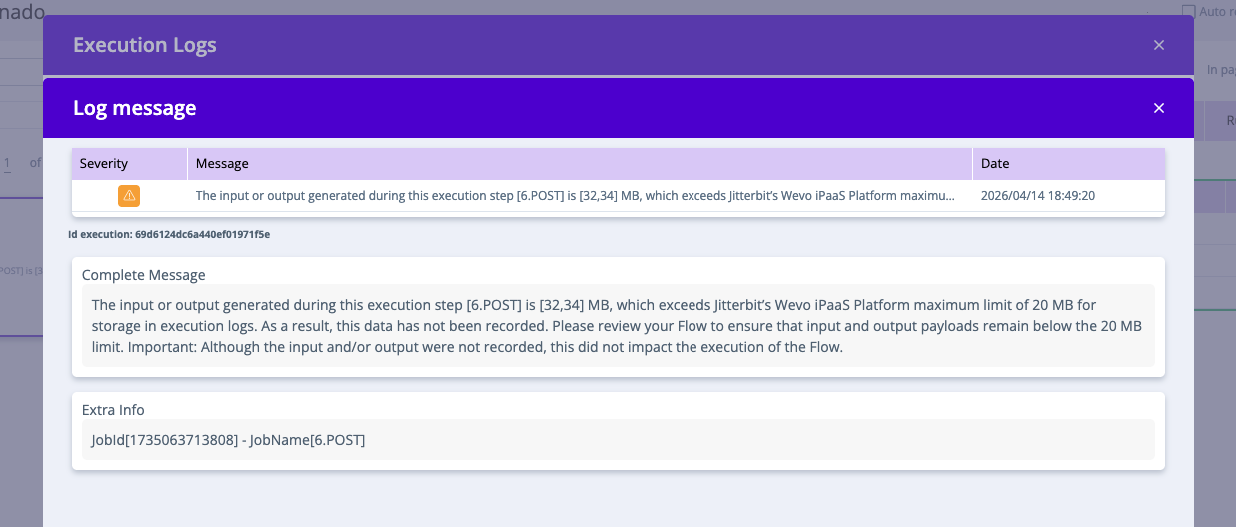Click the Extra Info heading

tap(113, 410)
